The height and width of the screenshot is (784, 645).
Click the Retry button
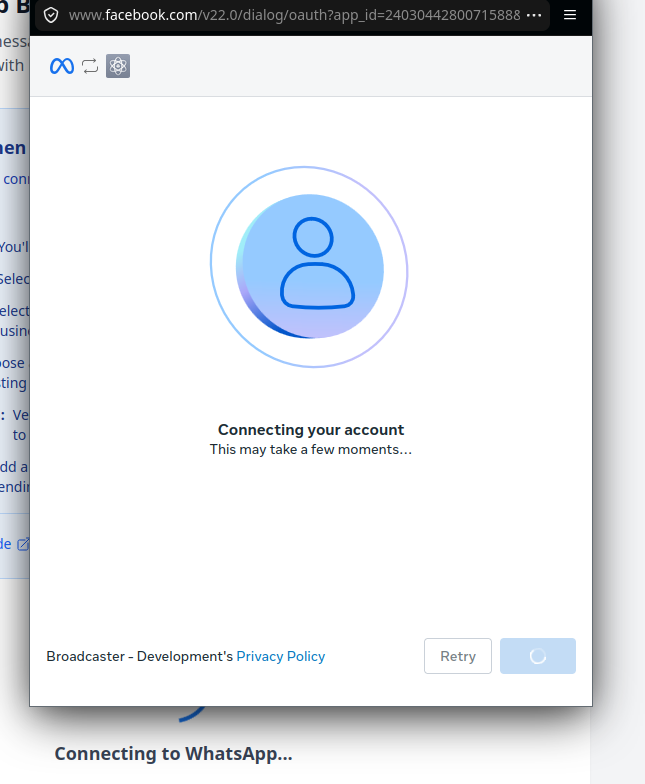(458, 656)
